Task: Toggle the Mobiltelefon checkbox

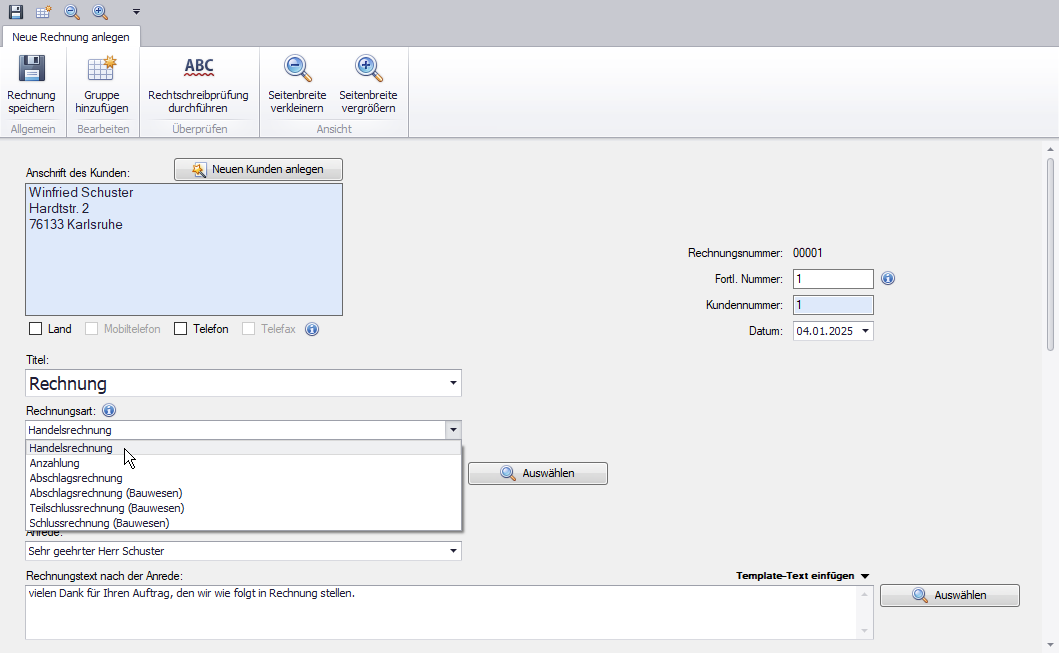Action: pyautogui.click(x=91, y=329)
